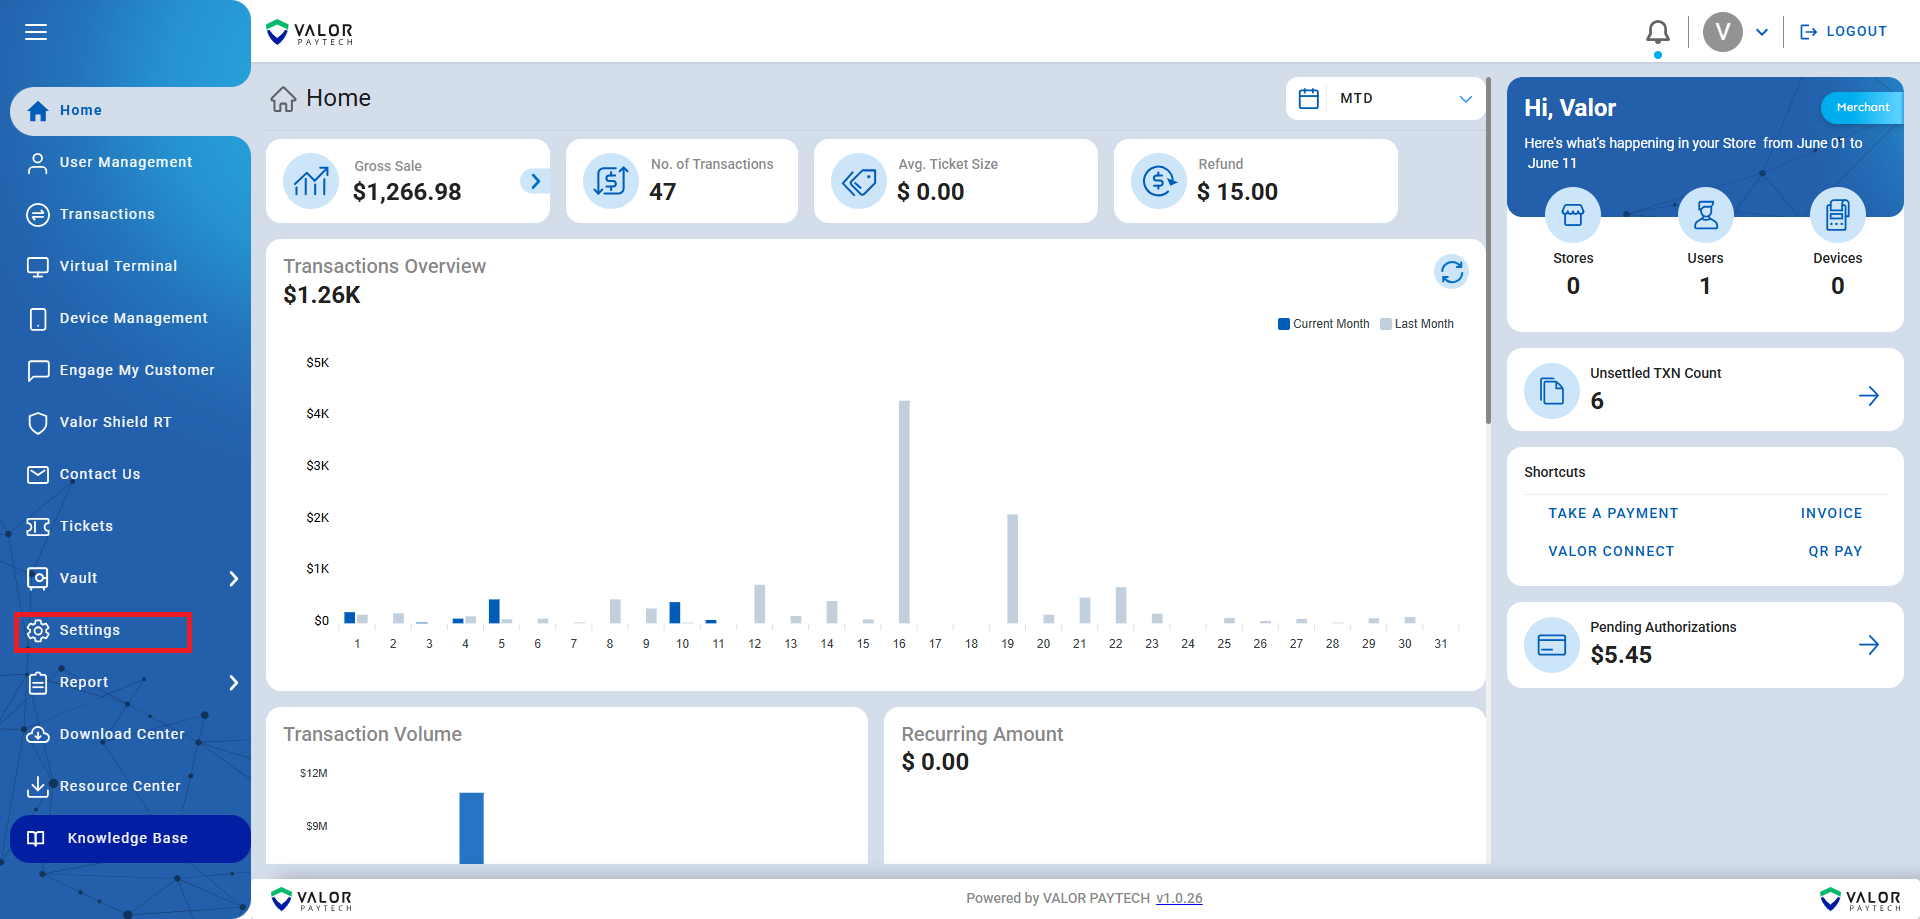
Task: Click the Contact Us envelope icon
Action: [x=38, y=475]
